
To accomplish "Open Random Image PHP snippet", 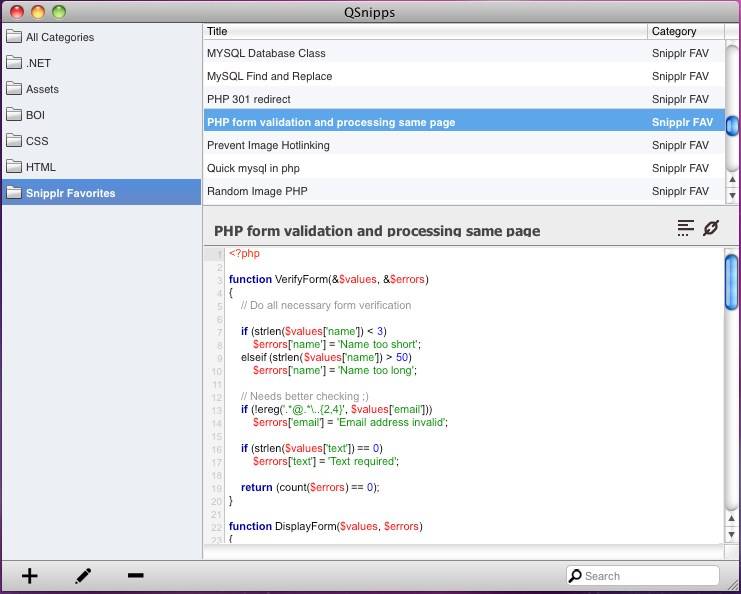I will (x=464, y=191).
